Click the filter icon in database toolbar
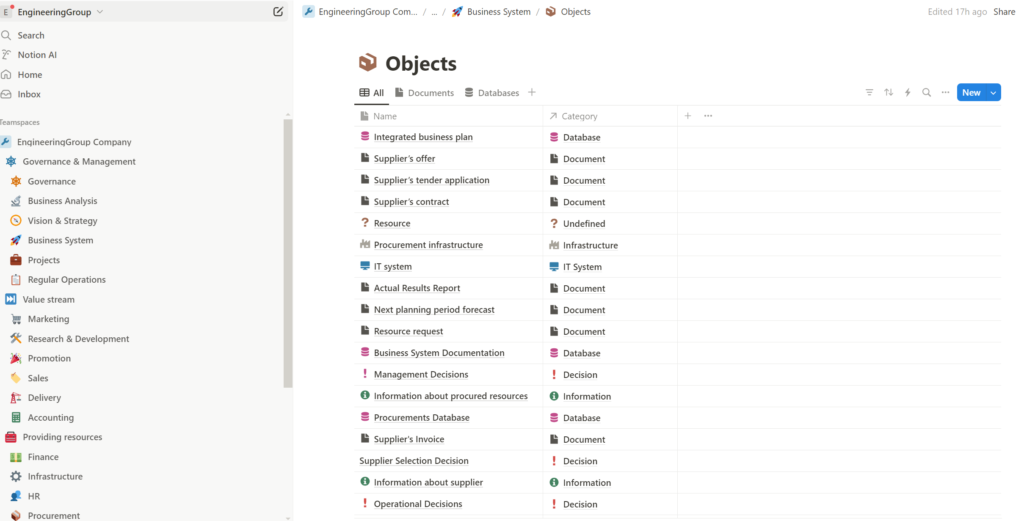 869,93
